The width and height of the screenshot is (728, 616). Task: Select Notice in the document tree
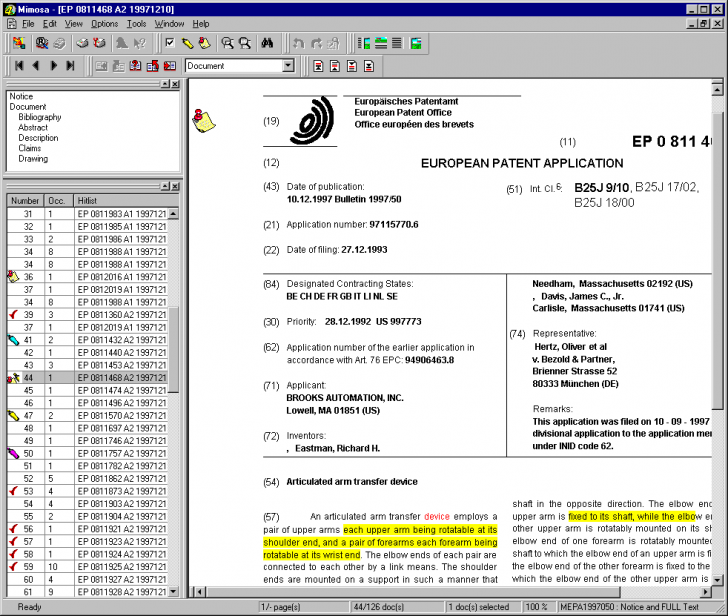point(21,97)
